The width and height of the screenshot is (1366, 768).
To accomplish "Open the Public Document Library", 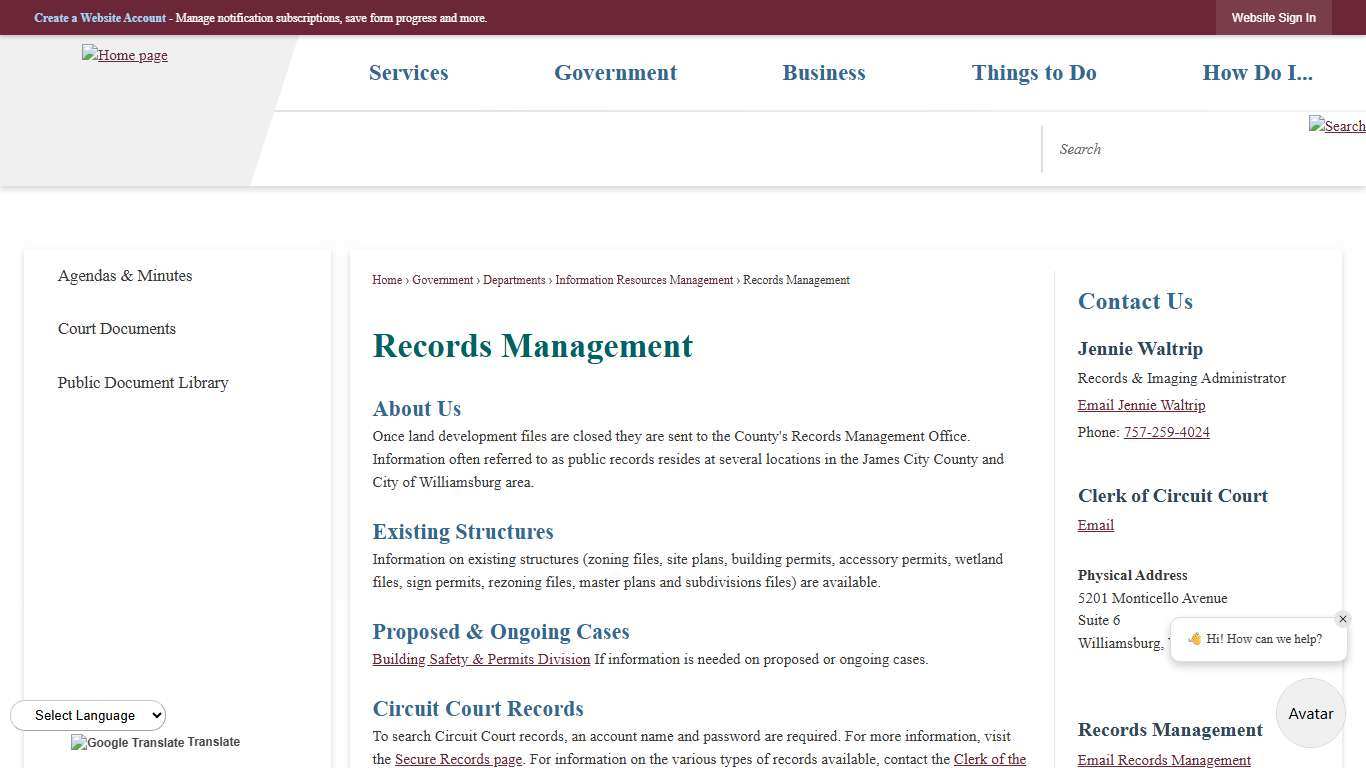I will [x=143, y=383].
